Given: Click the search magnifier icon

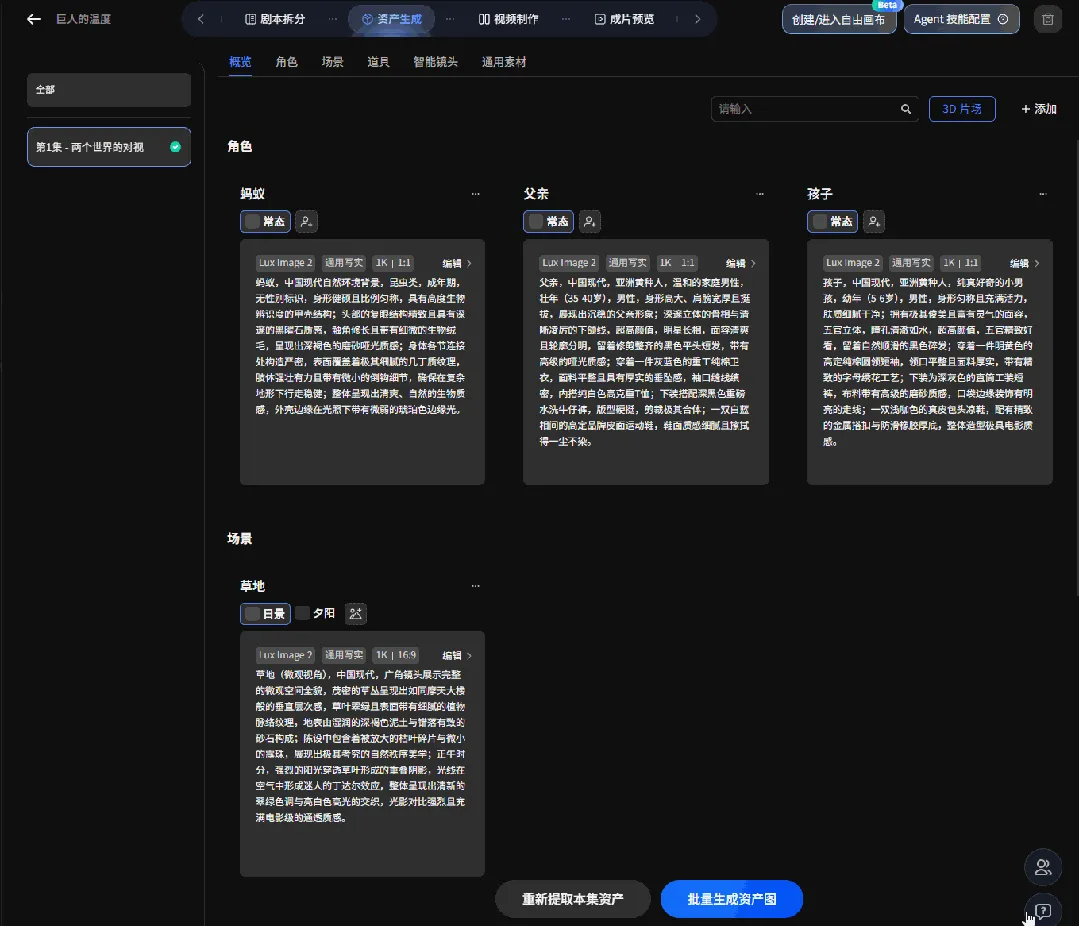Looking at the screenshot, I should click(x=906, y=109).
